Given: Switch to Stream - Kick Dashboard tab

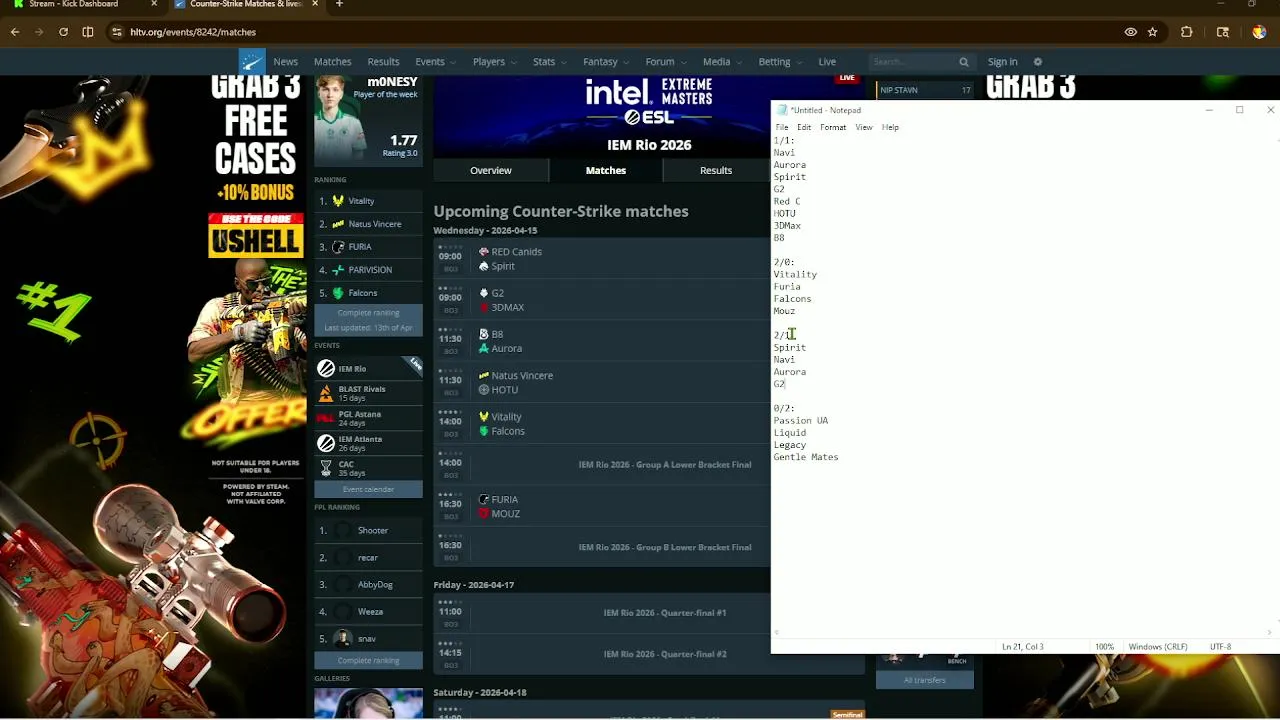Looking at the screenshot, I should [74, 4].
